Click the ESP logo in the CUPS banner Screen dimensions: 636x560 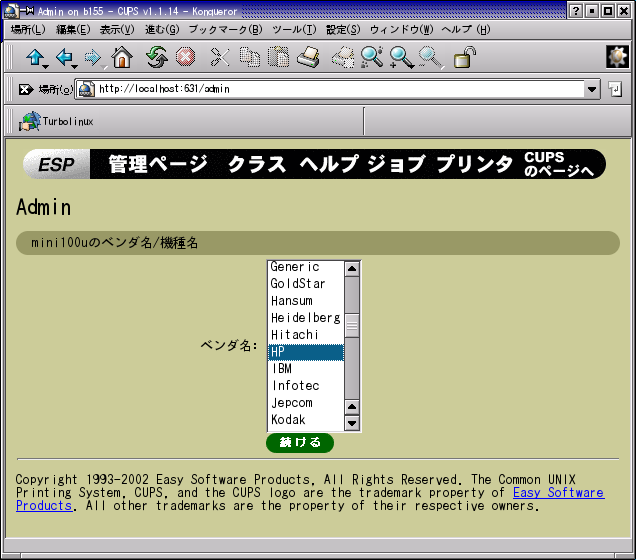(x=56, y=164)
